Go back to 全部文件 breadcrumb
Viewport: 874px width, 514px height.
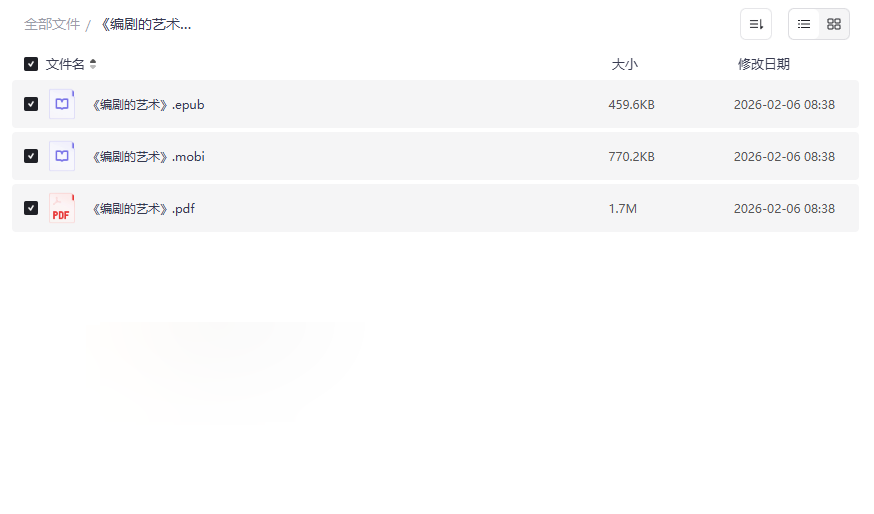click(x=52, y=24)
